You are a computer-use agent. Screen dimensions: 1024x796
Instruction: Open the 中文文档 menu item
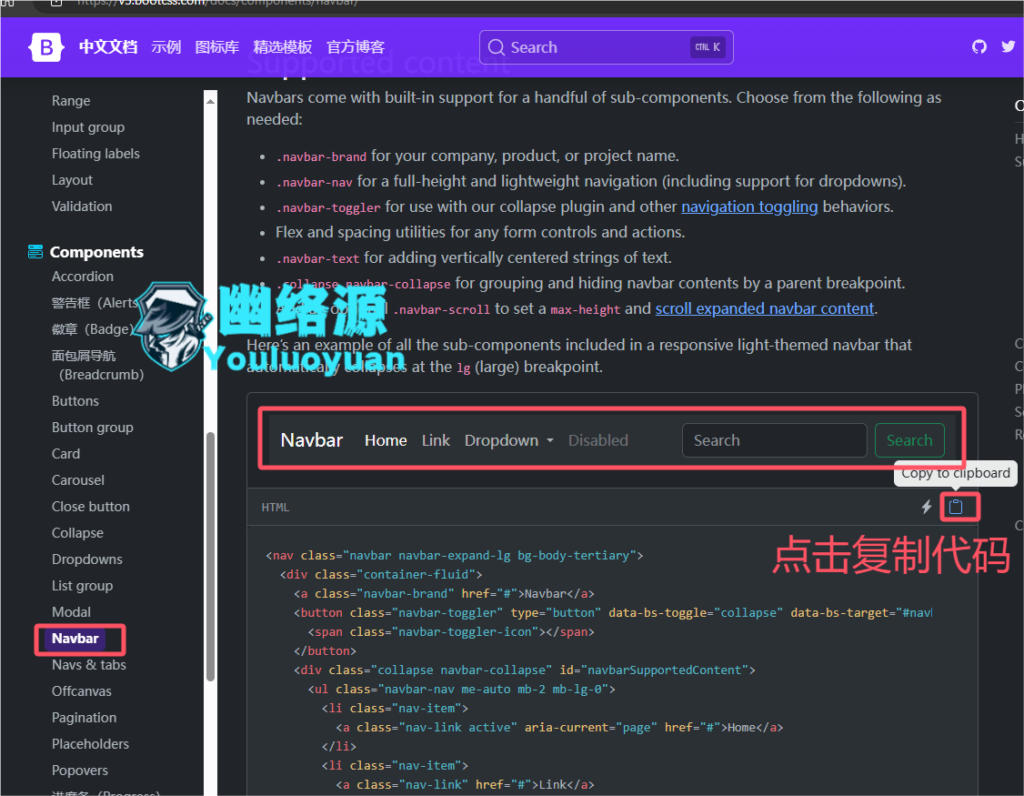tap(108, 47)
